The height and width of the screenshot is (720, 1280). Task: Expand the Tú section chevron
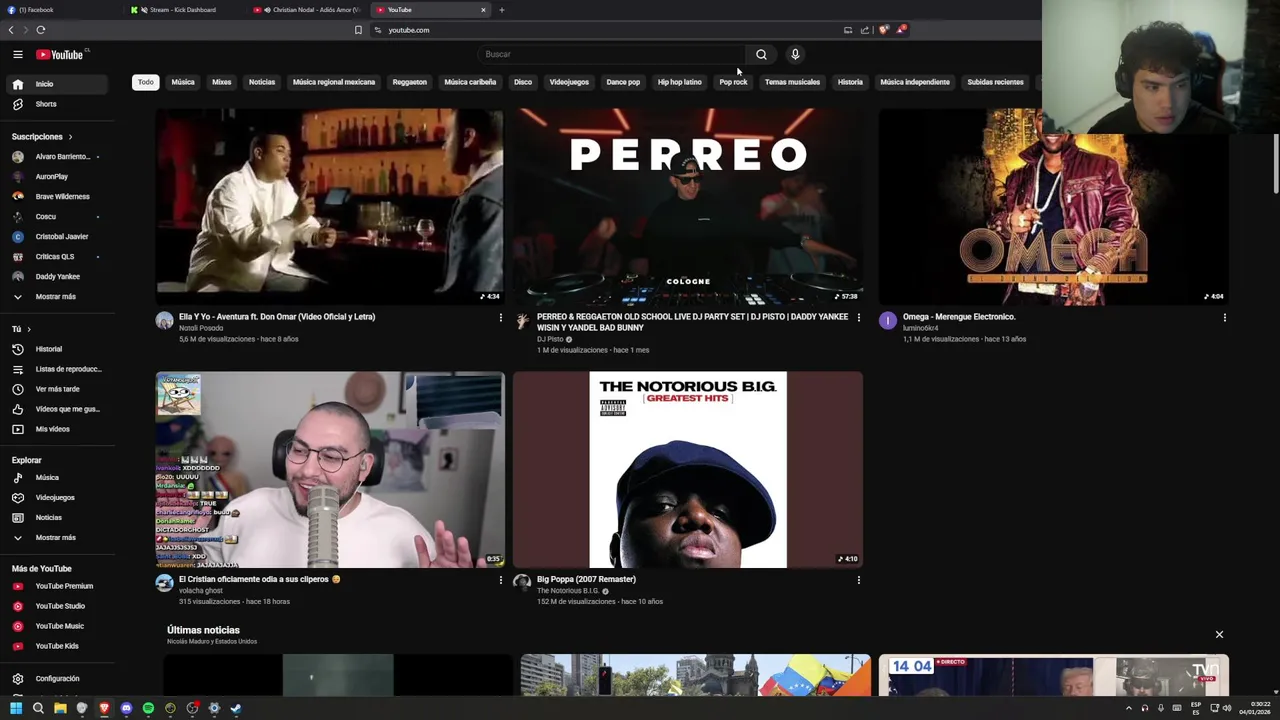point(29,329)
